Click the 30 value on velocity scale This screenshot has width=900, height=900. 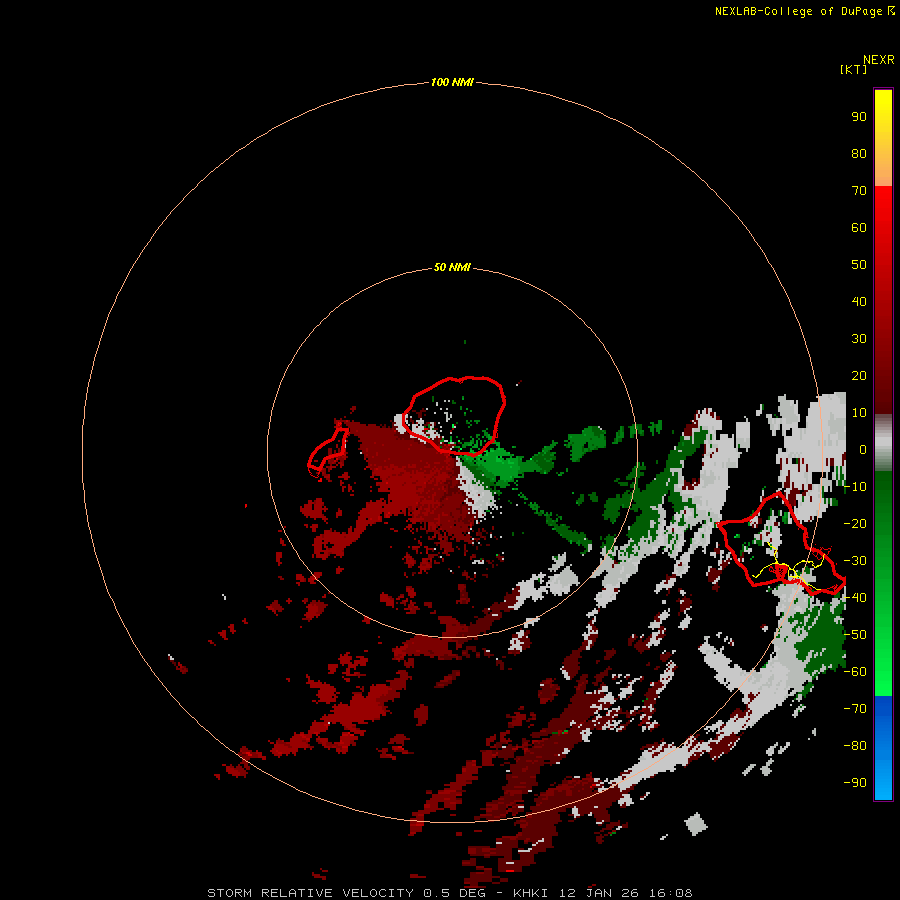859,339
